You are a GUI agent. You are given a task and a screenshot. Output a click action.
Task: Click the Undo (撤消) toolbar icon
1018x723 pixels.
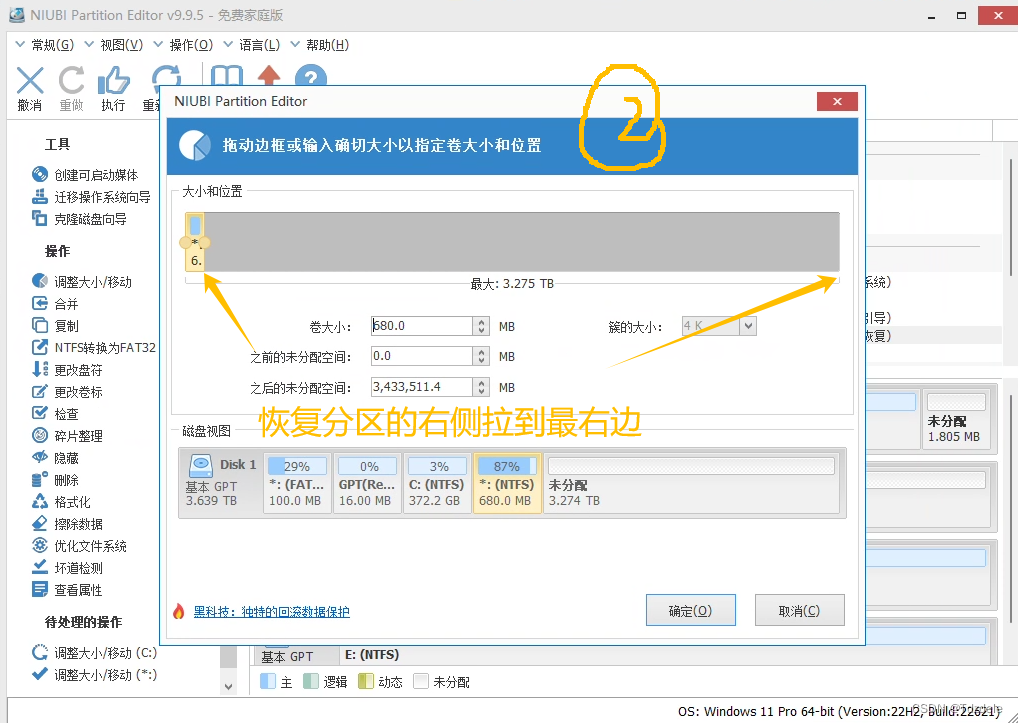coord(30,81)
